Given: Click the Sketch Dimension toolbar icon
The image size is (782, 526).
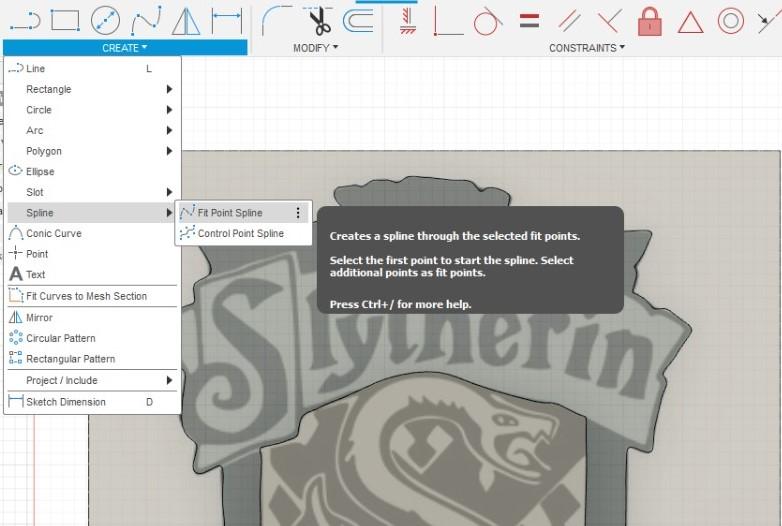Looking at the screenshot, I should (226, 20).
